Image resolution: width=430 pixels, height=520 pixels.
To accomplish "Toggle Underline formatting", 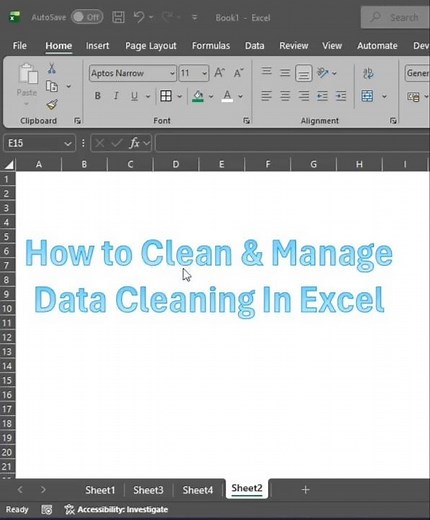I will click(x=134, y=96).
